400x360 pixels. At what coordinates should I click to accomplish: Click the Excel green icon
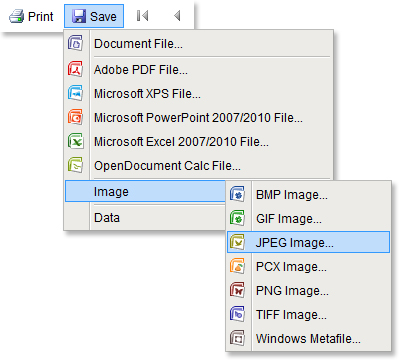(x=76, y=141)
